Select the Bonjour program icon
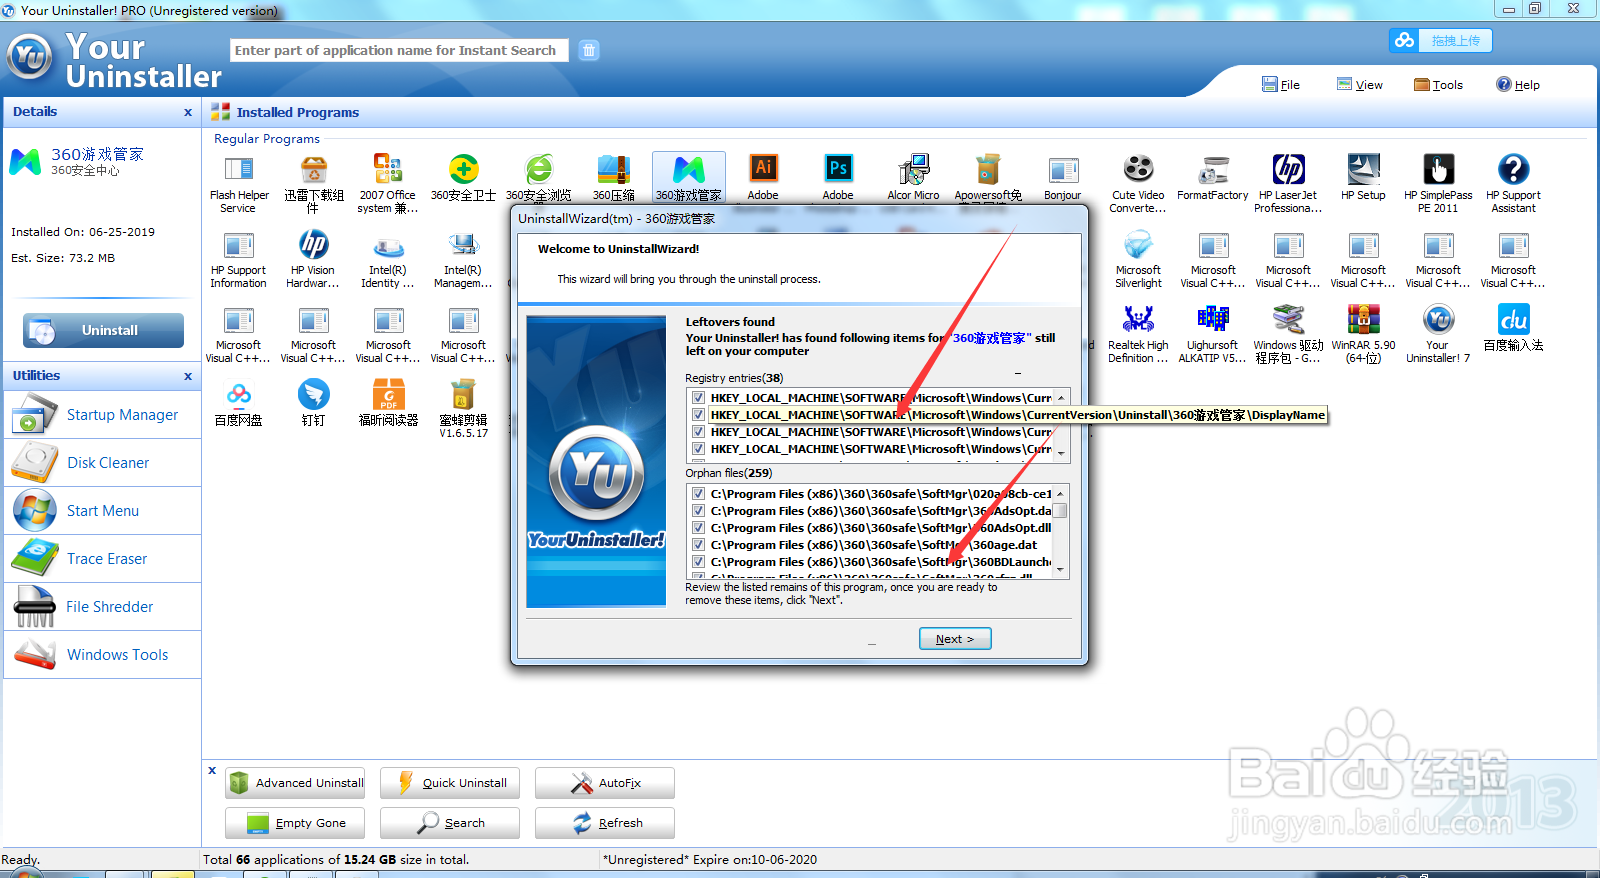1600x878 pixels. [x=1063, y=169]
